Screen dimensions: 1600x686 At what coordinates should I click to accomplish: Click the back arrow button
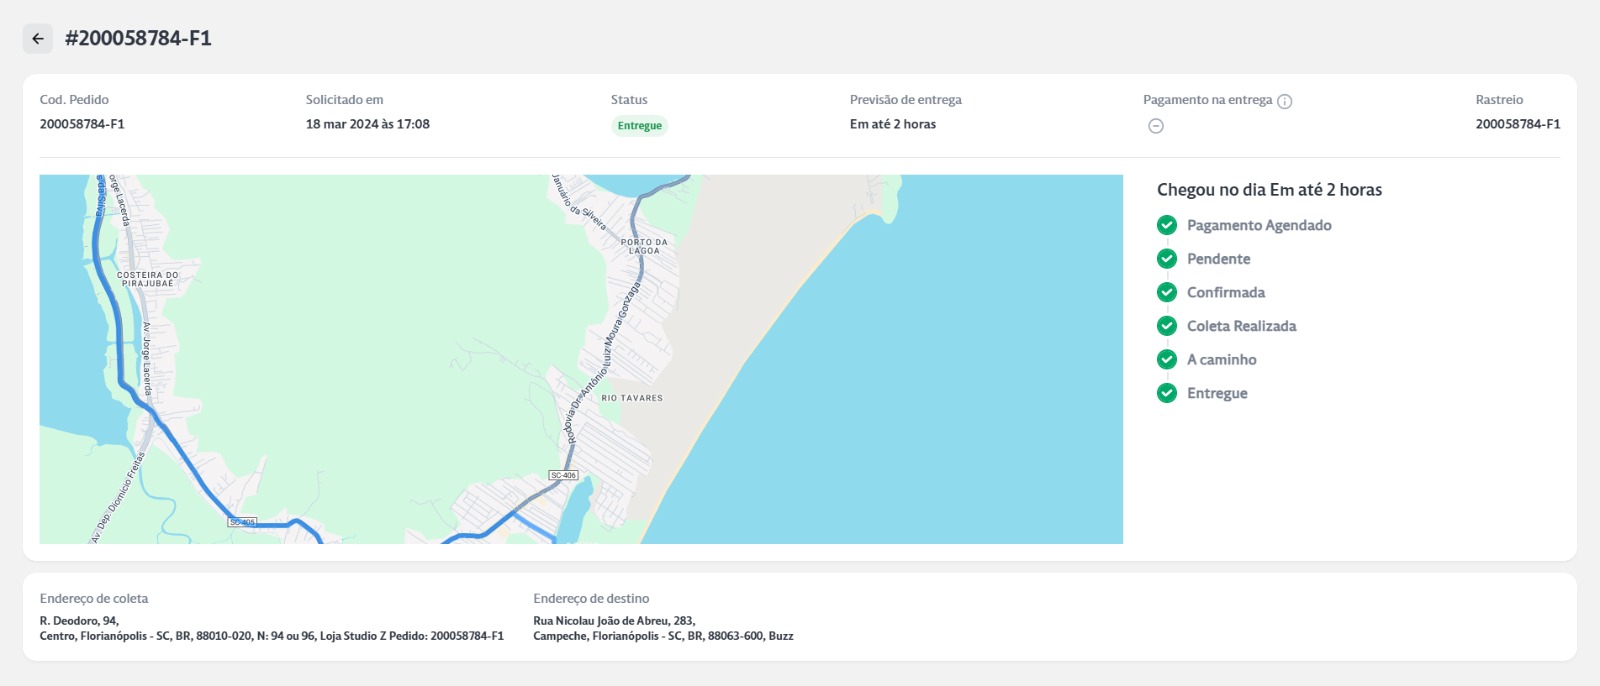coord(38,39)
